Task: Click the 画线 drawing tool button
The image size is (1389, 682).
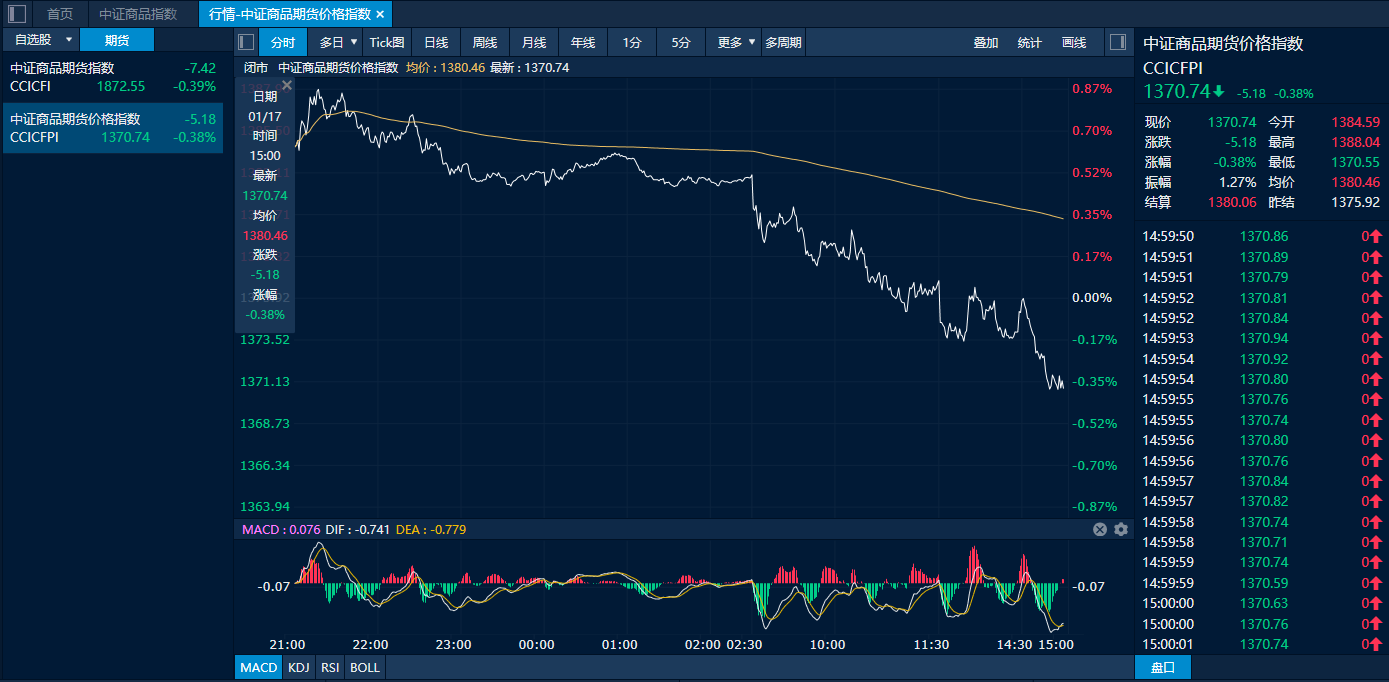Action: click(1074, 42)
